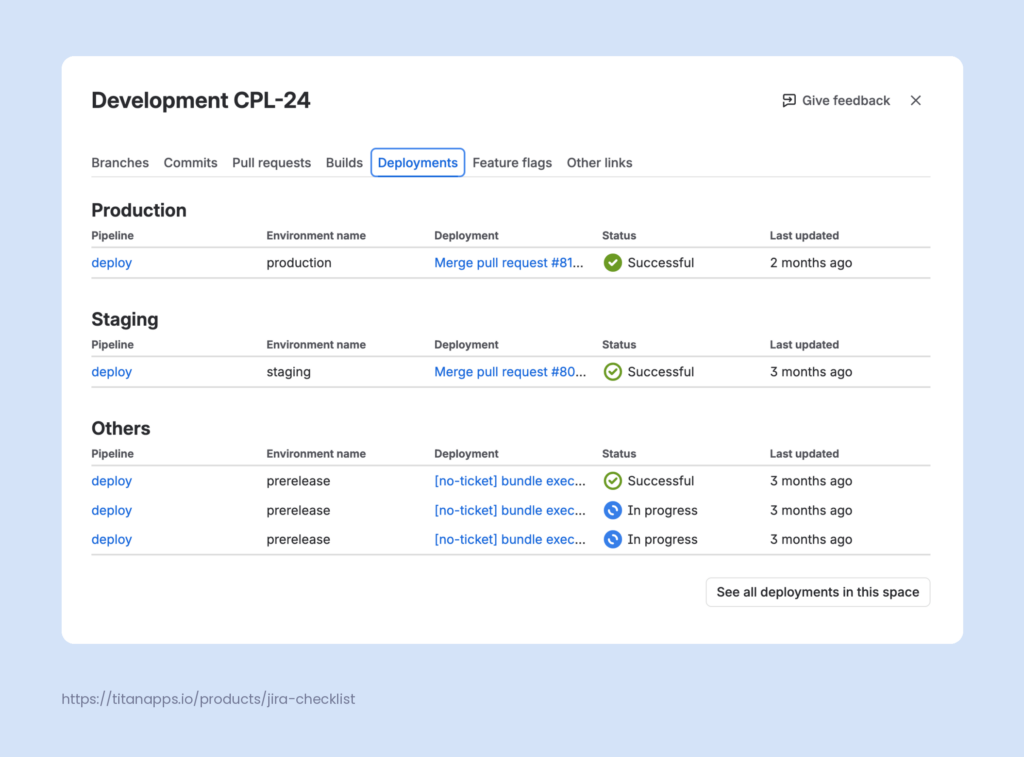
Task: Go to the Pull requests tab
Action: (272, 163)
